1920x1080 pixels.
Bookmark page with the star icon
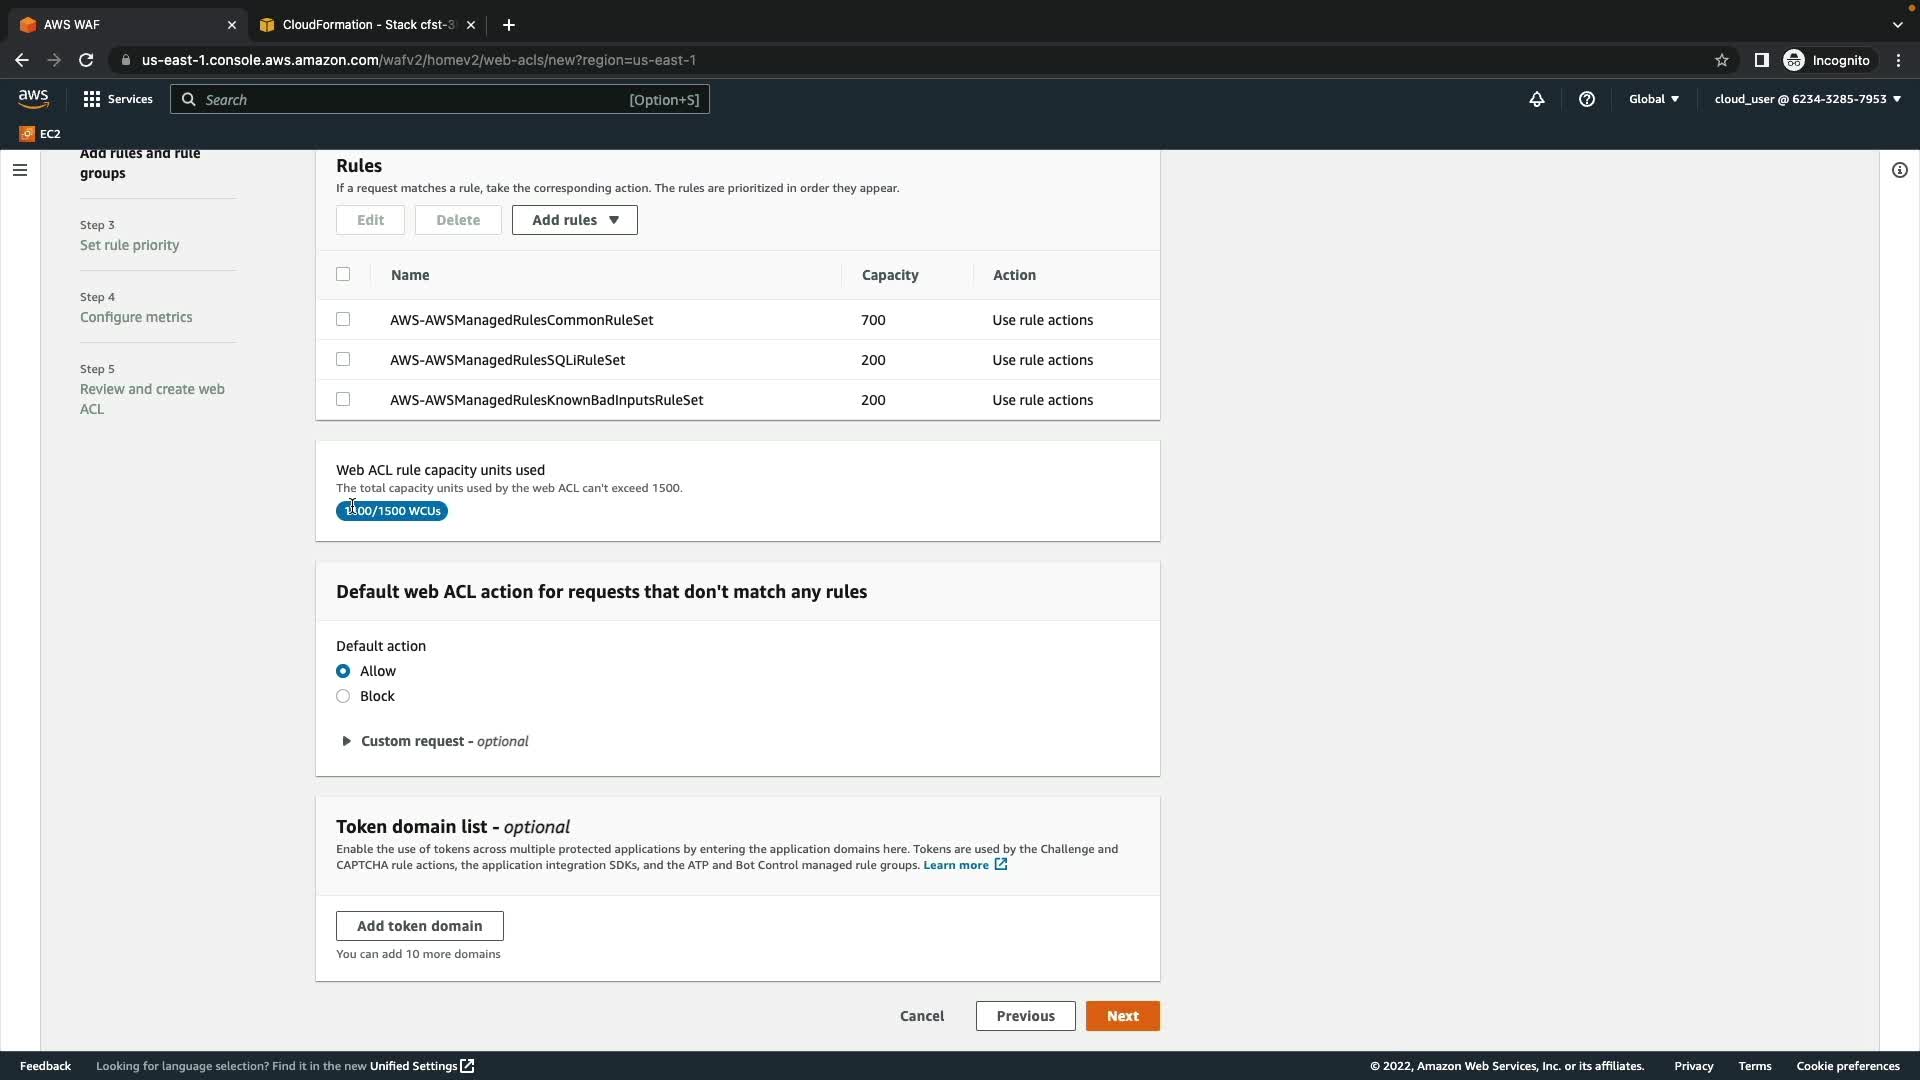click(1722, 60)
